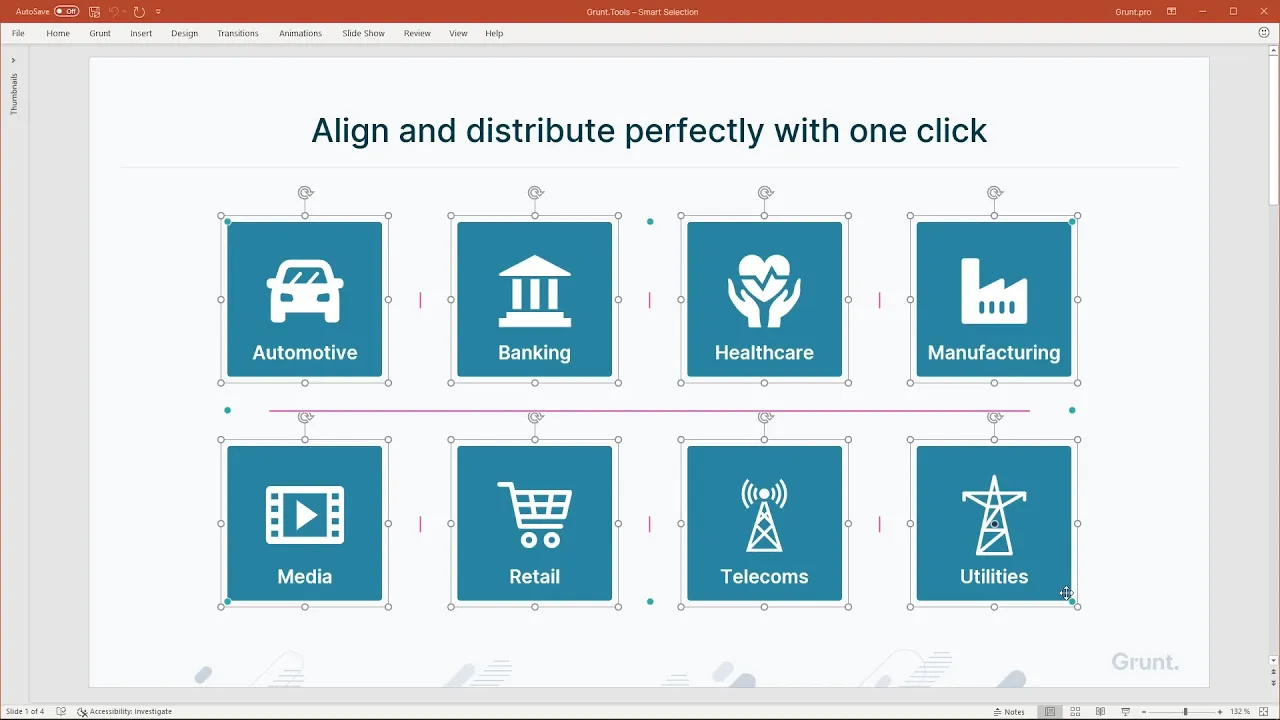This screenshot has width=1280, height=720.
Task: Switch to Slide Sorter view icon
Action: tap(1075, 711)
